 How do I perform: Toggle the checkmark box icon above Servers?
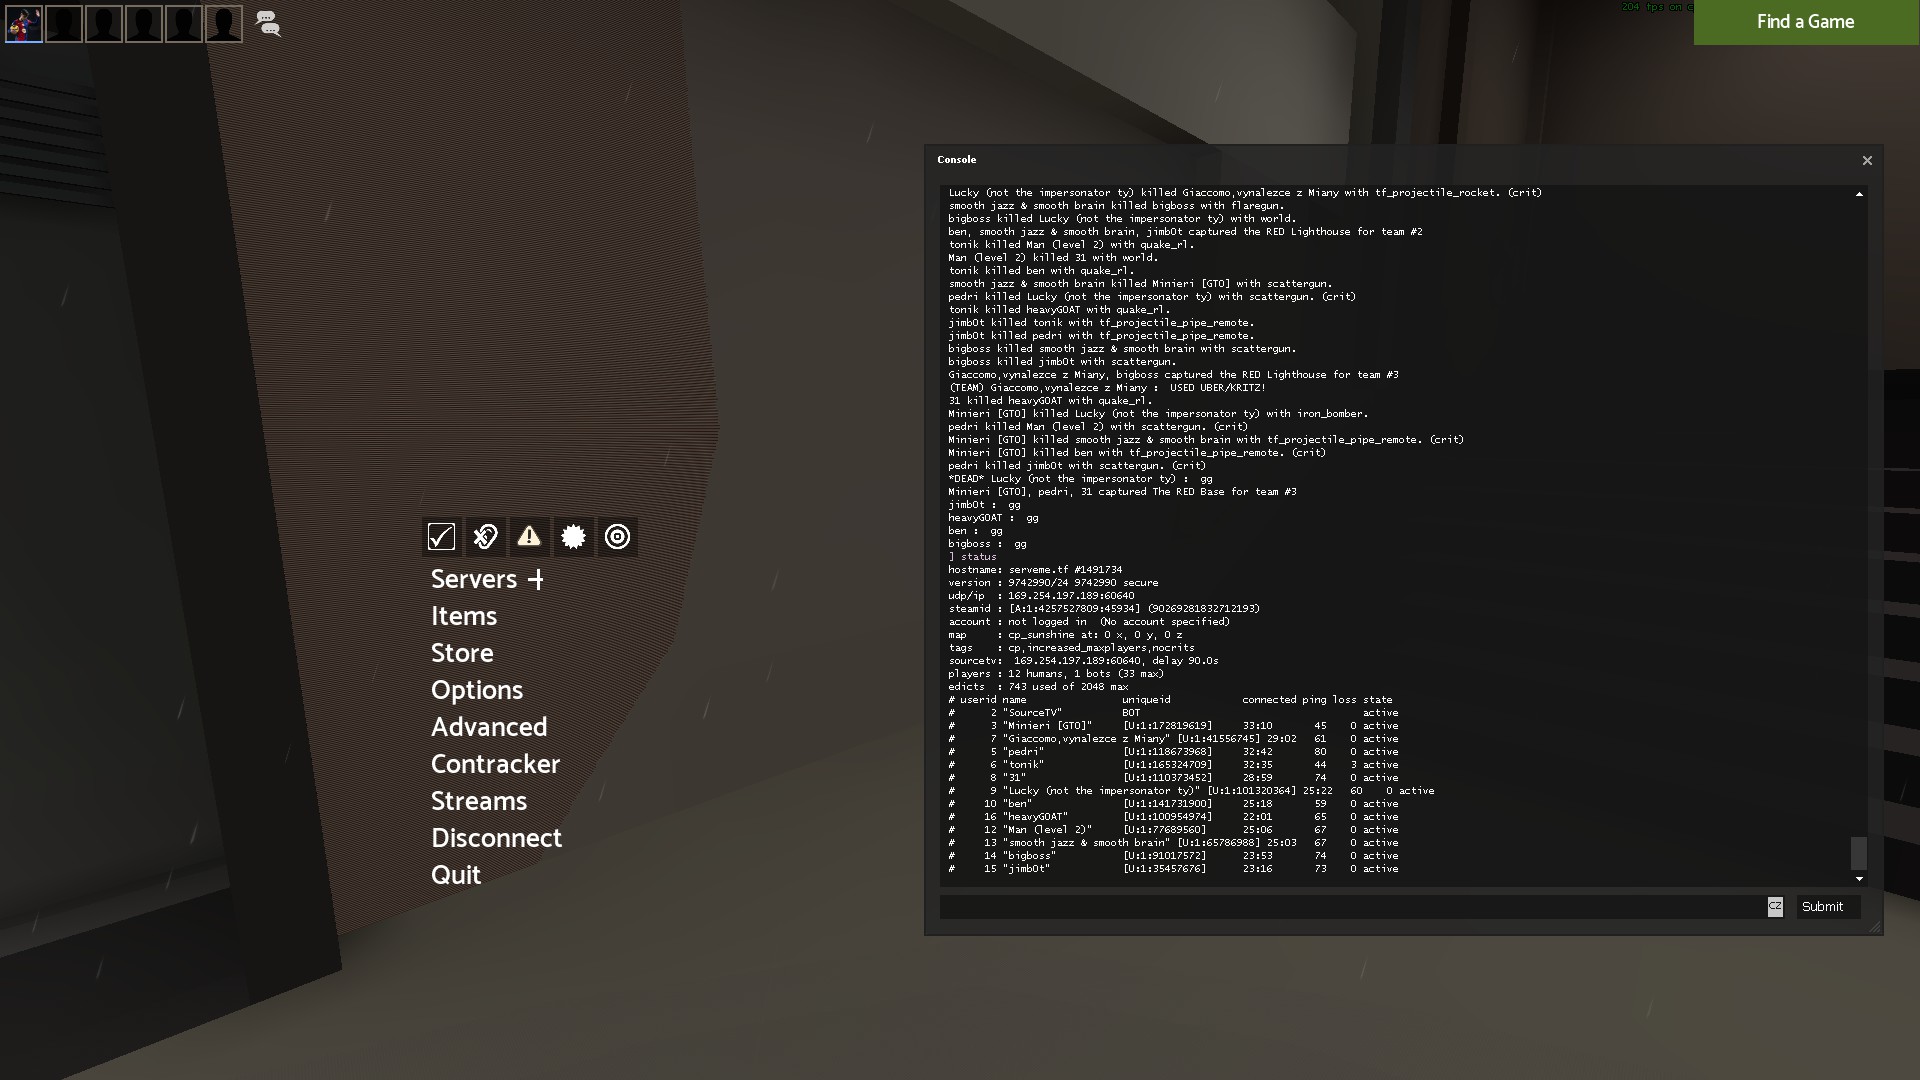(441, 537)
